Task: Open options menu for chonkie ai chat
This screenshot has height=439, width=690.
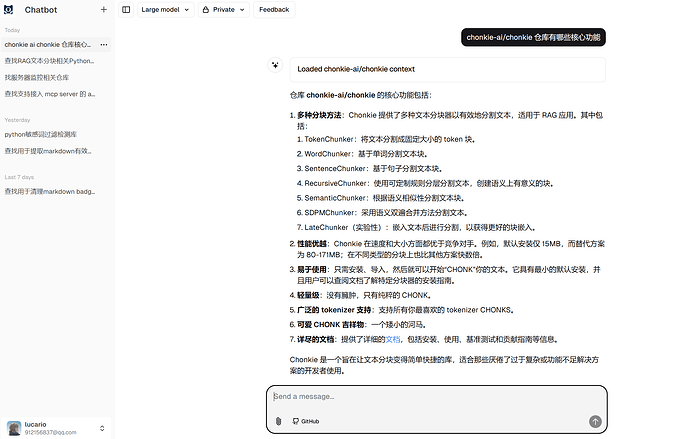Action: [x=104, y=44]
